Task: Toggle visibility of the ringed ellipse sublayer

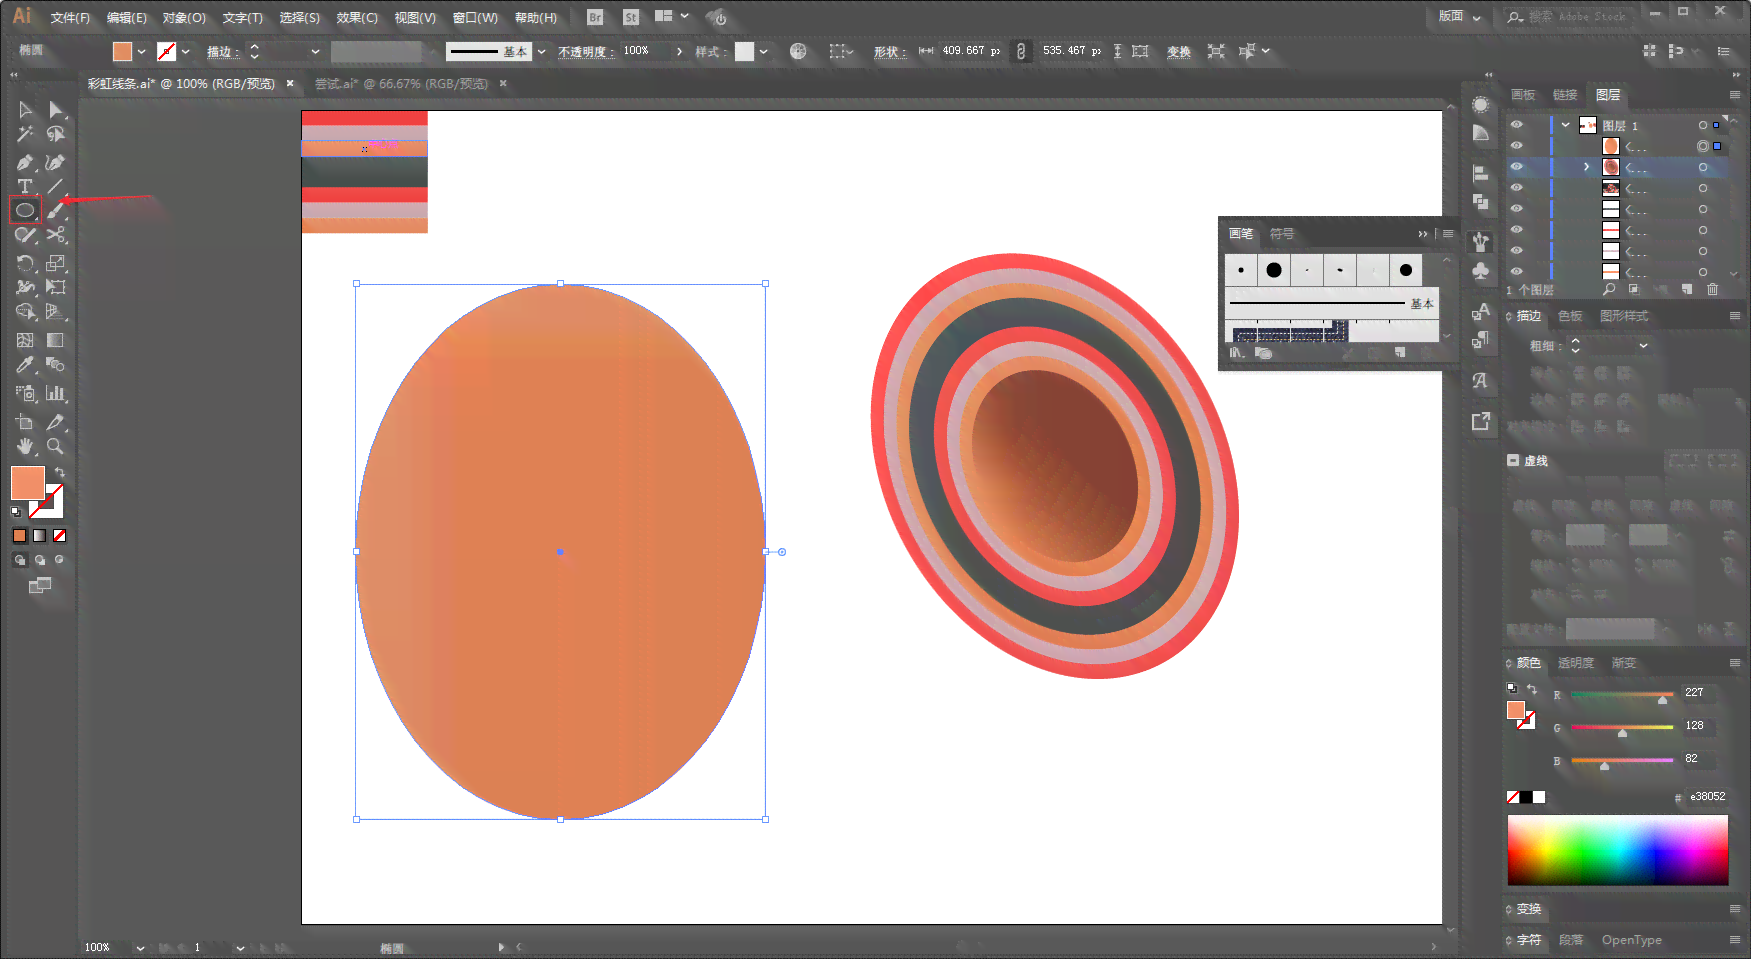Action: click(x=1517, y=167)
